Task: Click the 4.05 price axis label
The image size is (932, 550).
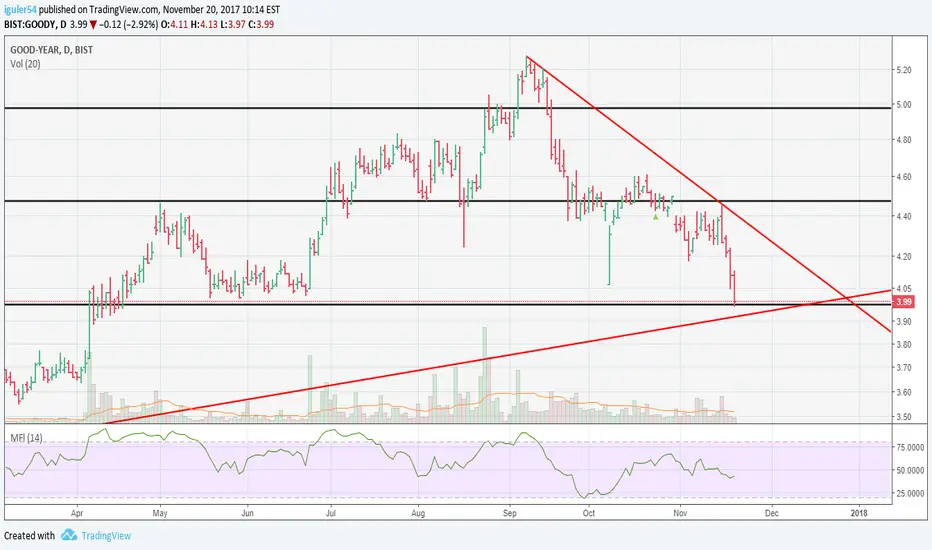Action: 903,289
